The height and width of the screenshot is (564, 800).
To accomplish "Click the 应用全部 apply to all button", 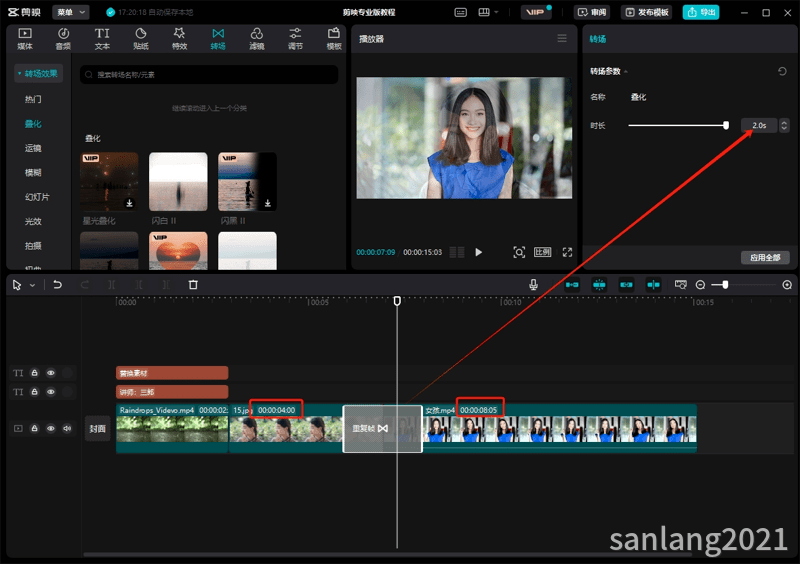I will point(765,258).
